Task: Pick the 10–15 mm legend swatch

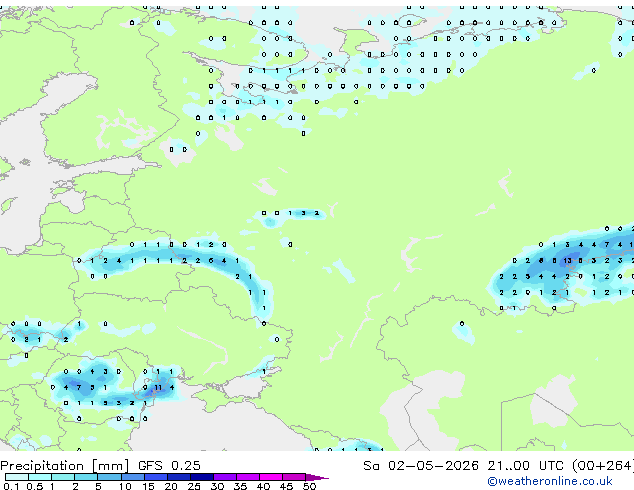Action: (132, 477)
